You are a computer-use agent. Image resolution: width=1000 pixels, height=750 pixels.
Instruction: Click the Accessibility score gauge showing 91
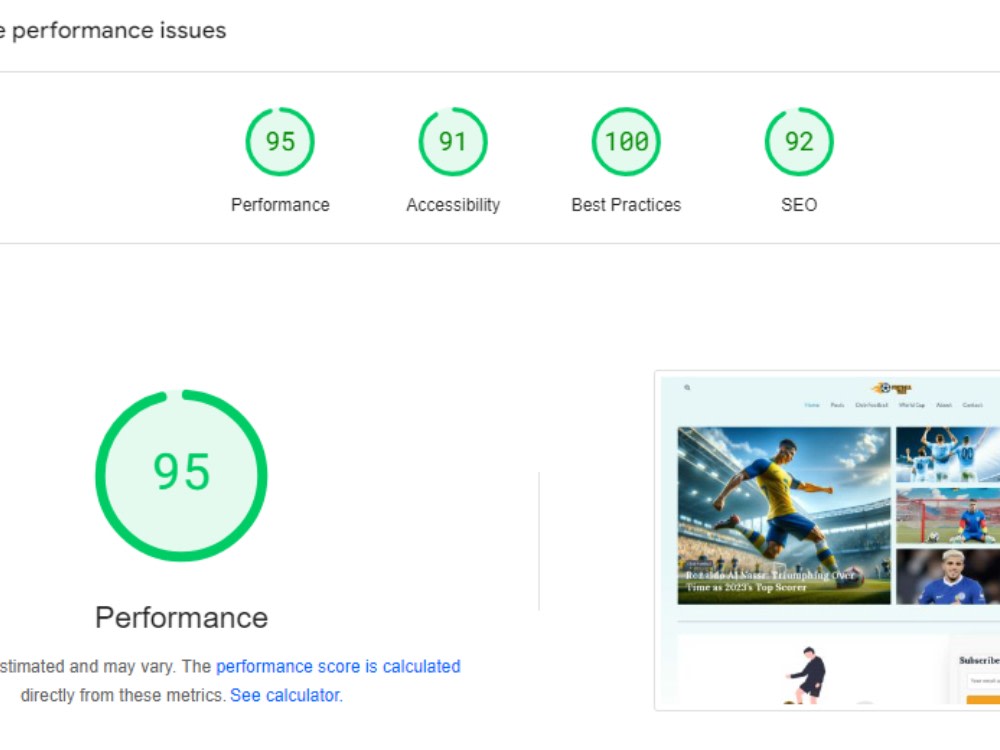pyautogui.click(x=453, y=142)
